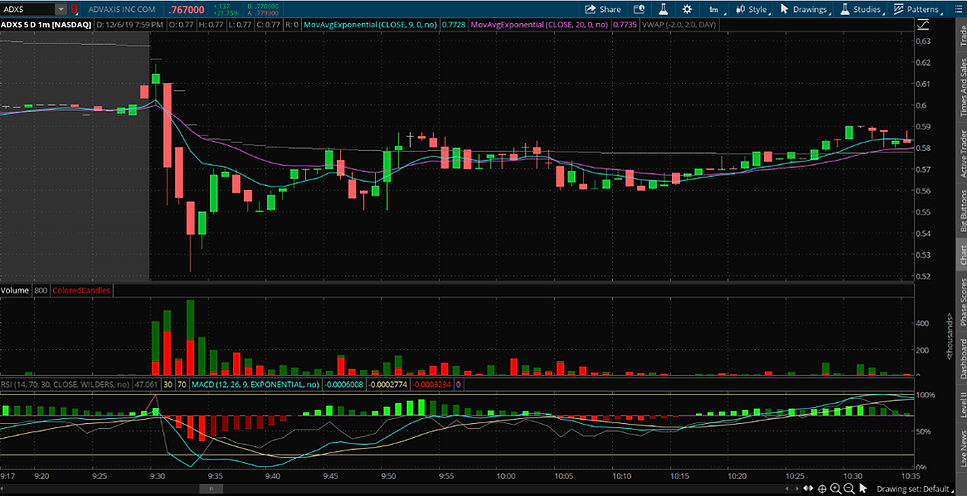967x496 pixels.
Task: Click the crosshair pan icon at bottom
Action: coord(821,489)
